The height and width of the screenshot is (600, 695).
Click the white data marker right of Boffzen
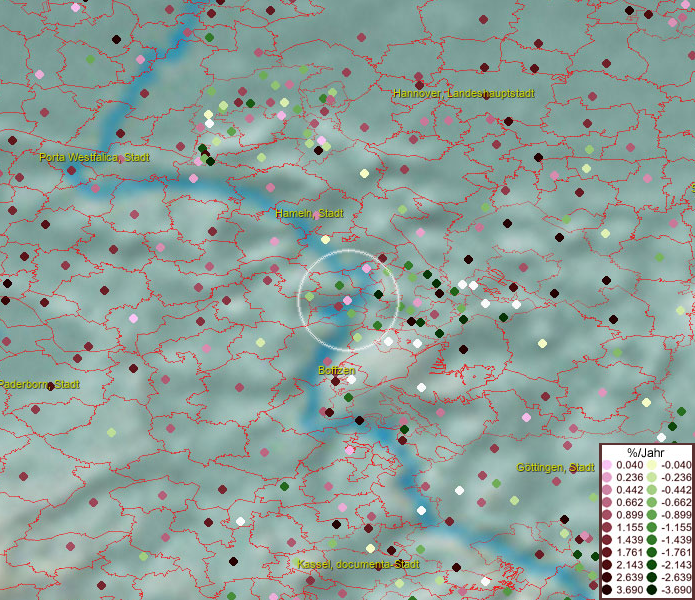(351, 380)
